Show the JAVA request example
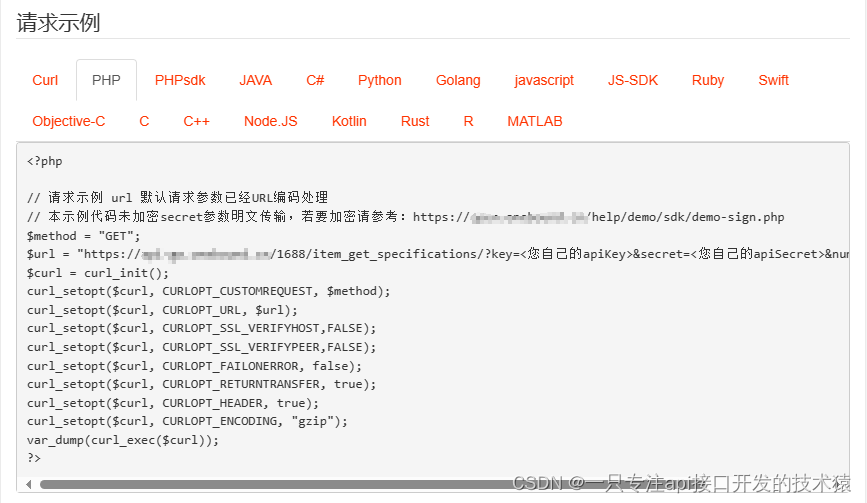Image resolution: width=867 pixels, height=503 pixels. click(255, 81)
